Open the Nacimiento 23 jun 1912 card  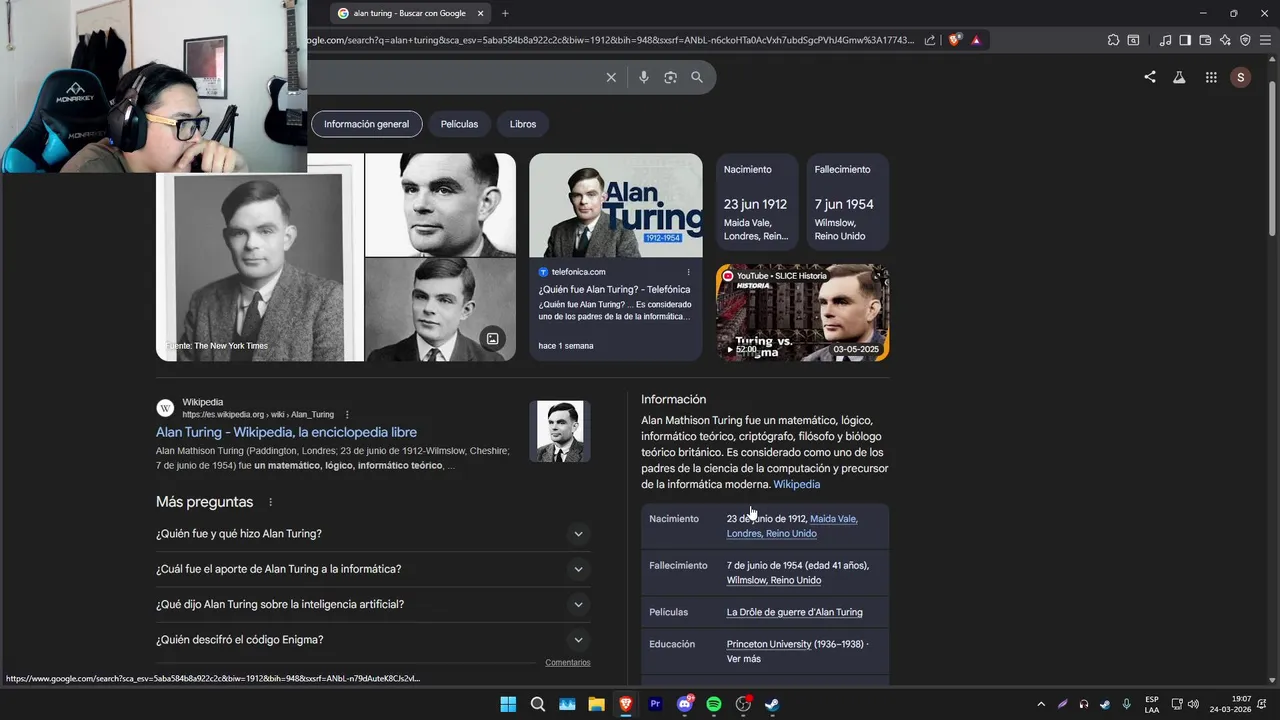point(757,202)
